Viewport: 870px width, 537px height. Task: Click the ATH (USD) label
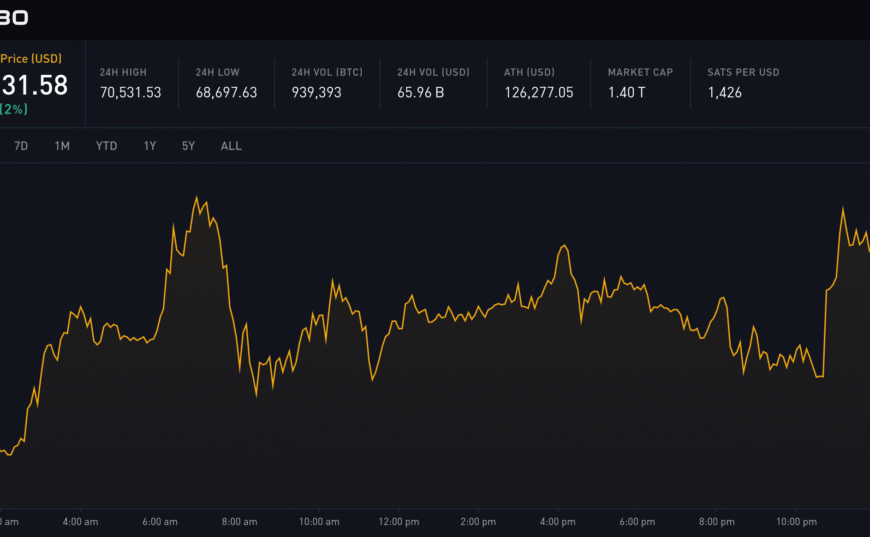[x=529, y=72]
